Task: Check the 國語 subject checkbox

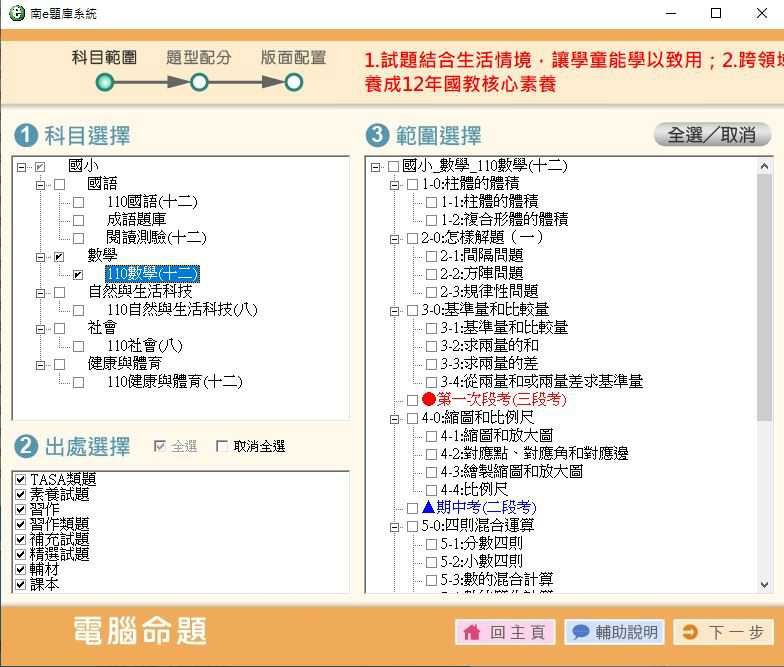Action: pos(60,184)
